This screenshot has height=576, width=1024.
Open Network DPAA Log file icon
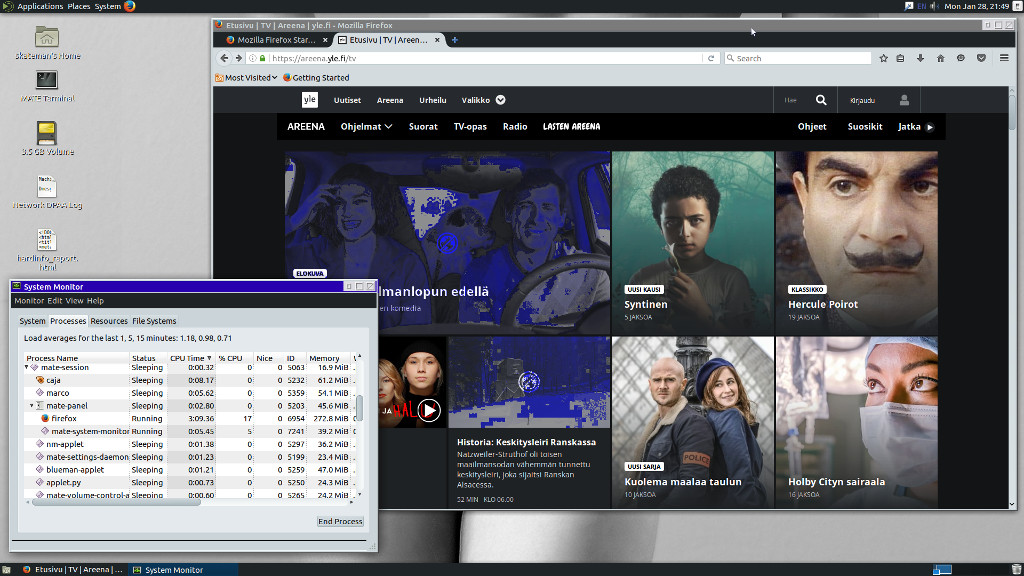46,187
